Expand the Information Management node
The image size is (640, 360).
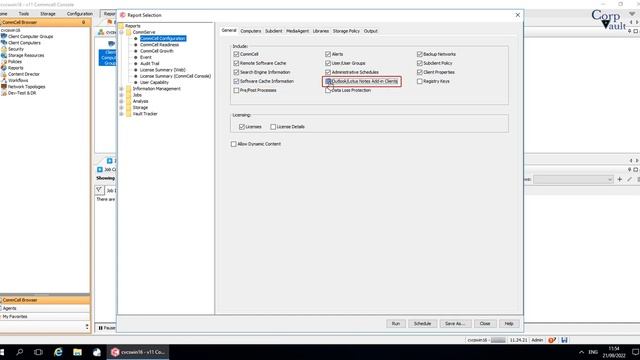[121, 89]
